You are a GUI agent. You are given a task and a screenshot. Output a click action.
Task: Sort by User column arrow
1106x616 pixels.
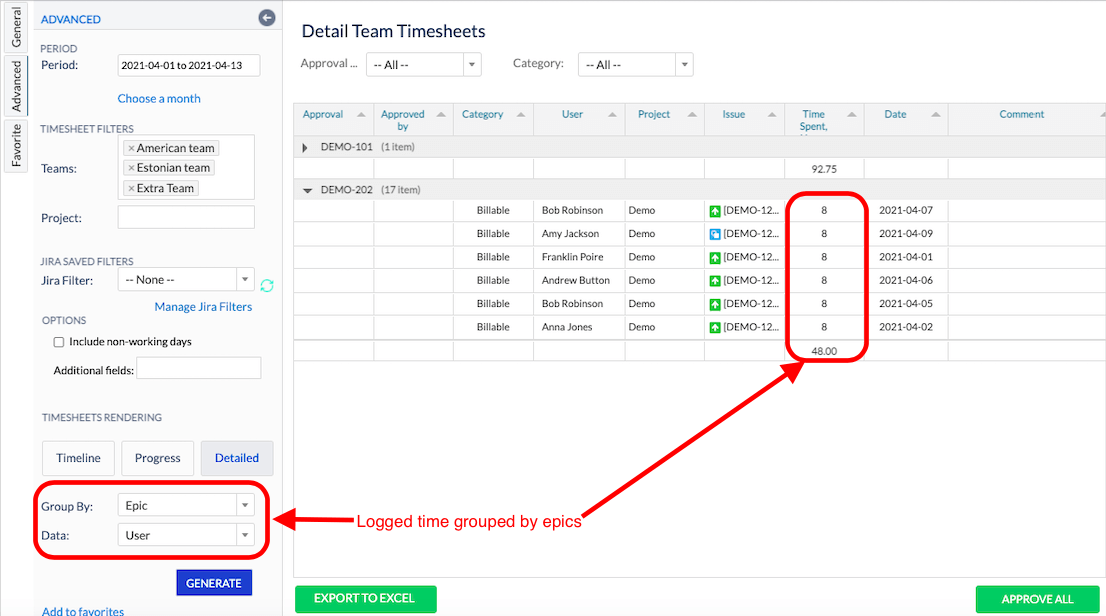click(x=612, y=114)
